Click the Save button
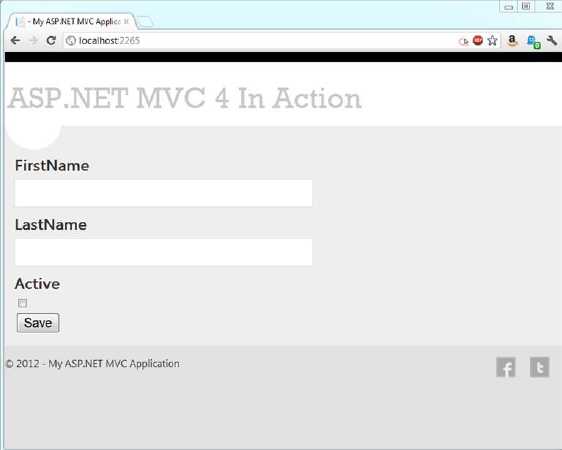Viewport: 562px width, 450px height. tap(38, 323)
